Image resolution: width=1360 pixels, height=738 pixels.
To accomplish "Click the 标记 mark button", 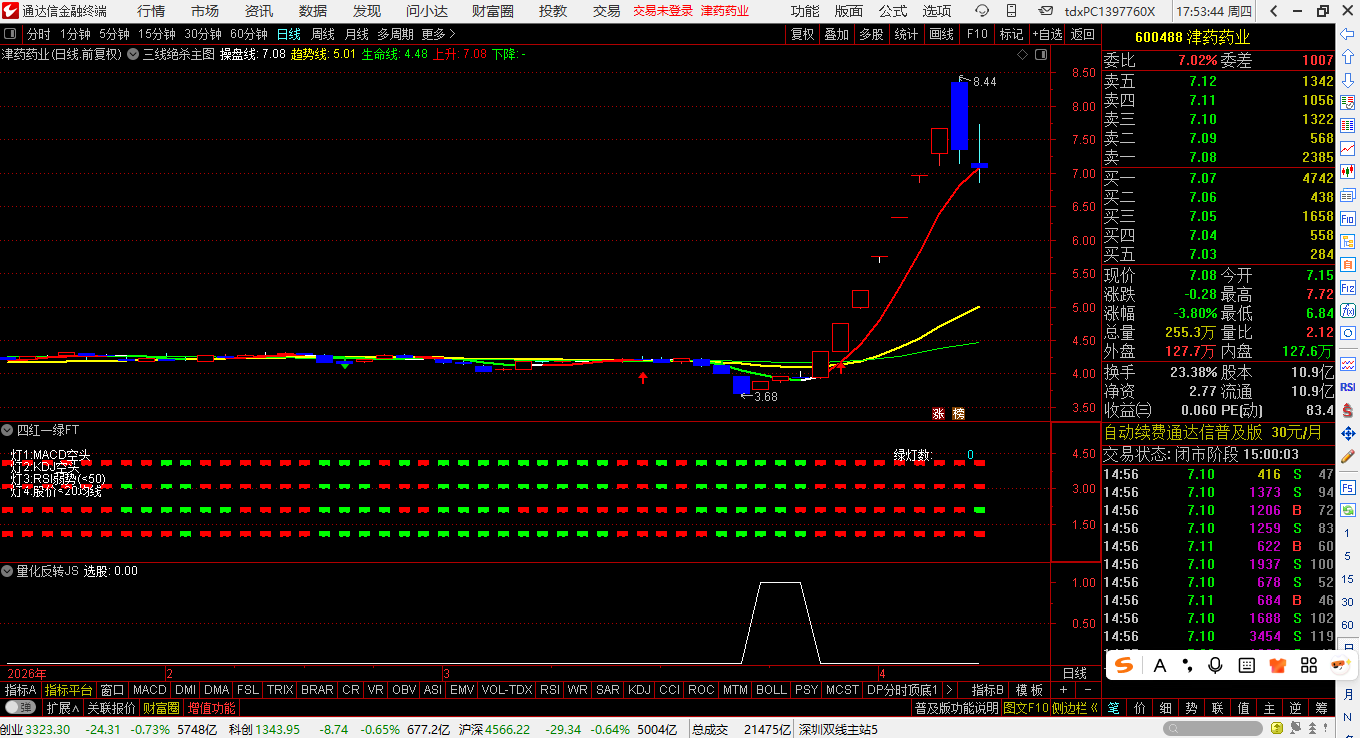I will click(x=1011, y=34).
